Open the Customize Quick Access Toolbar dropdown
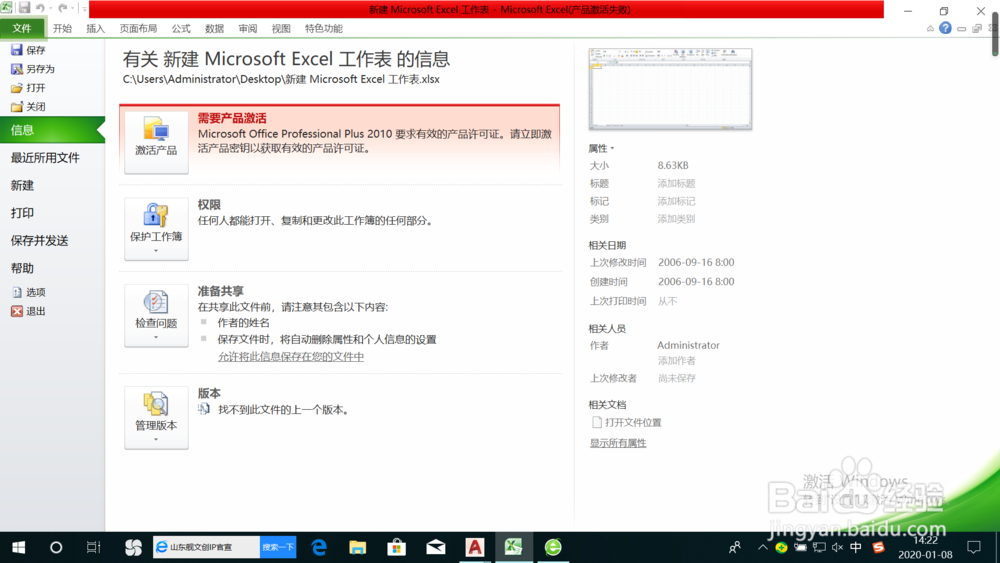The width and height of the screenshot is (1000, 563). coord(84,8)
